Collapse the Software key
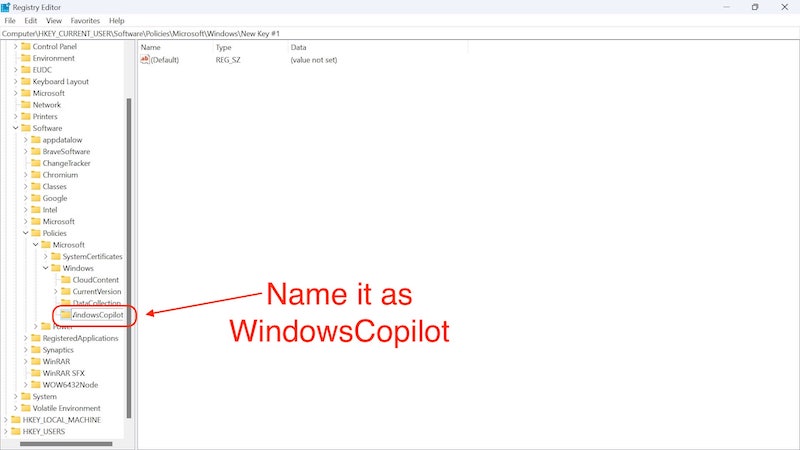The image size is (800, 450). [15, 128]
